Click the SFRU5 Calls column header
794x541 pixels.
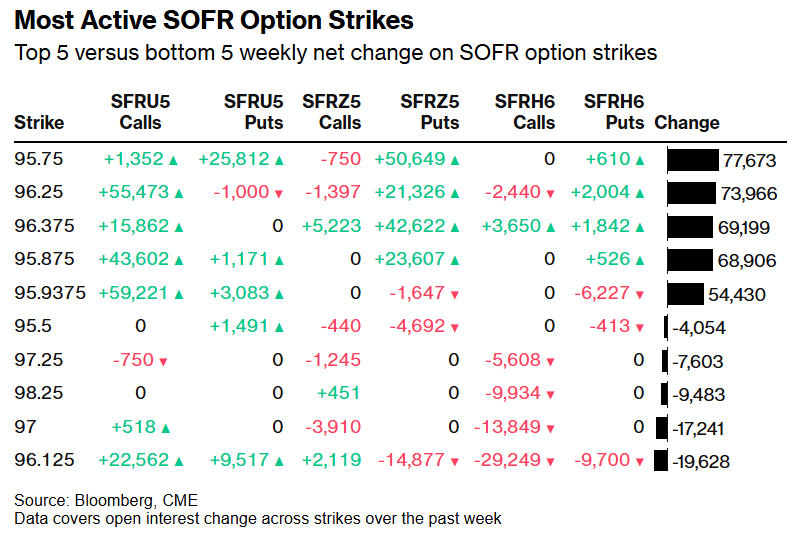coord(136,112)
